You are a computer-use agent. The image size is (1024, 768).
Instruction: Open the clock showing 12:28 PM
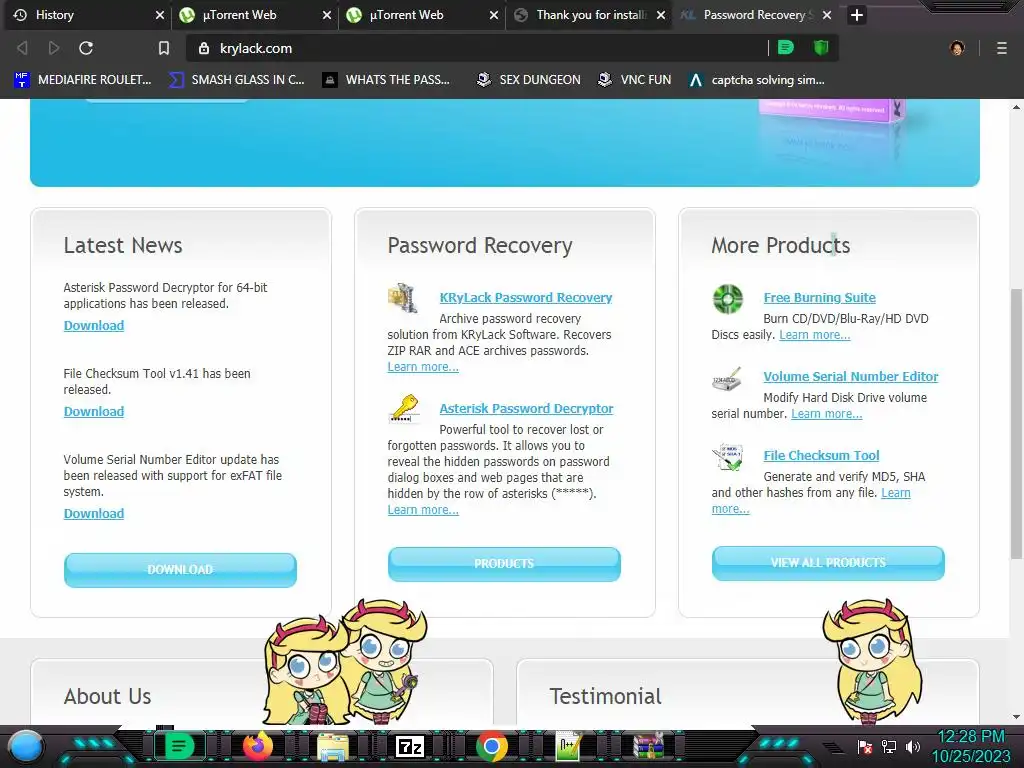971,746
